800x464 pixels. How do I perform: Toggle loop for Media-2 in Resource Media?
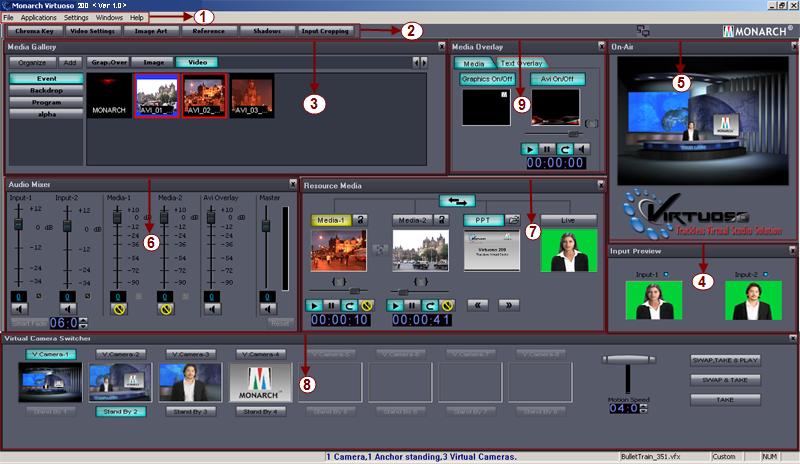[429, 305]
